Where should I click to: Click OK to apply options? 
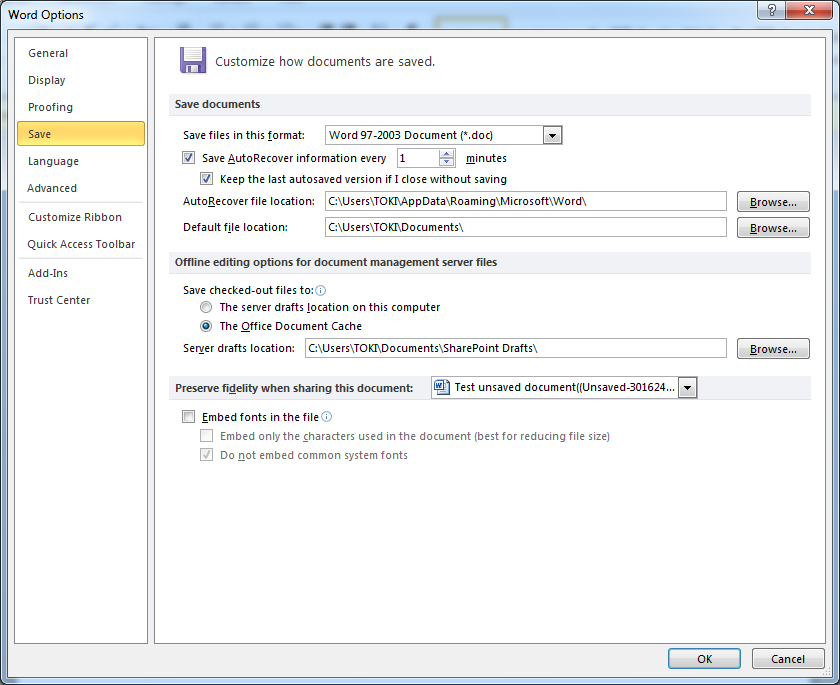(x=704, y=659)
